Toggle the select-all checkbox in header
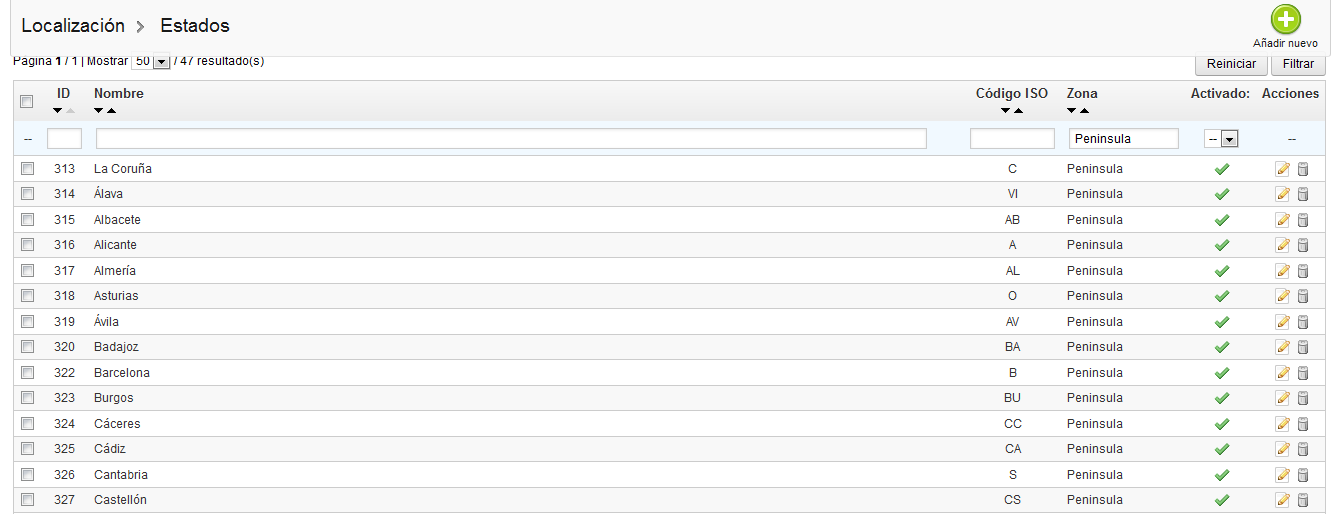Screen dimensions: 1333x514 tap(27, 101)
